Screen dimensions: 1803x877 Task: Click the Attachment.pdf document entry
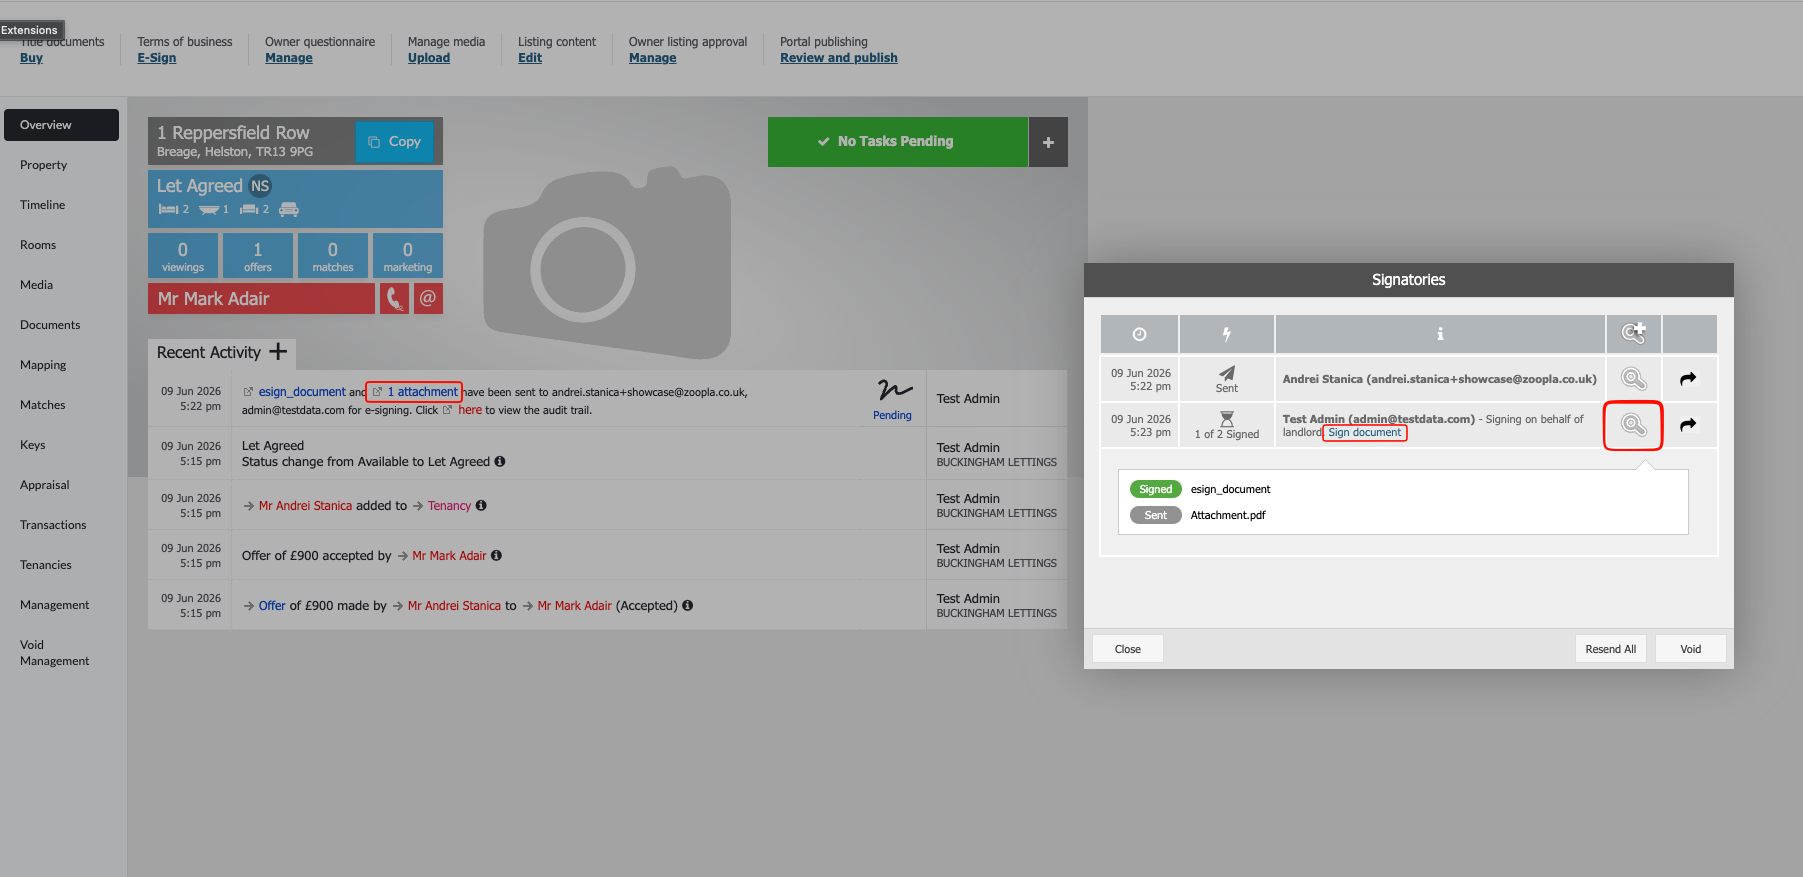point(1228,515)
